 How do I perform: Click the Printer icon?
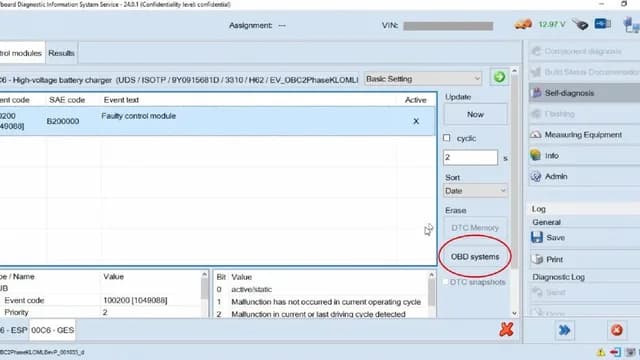pyautogui.click(x=537, y=259)
